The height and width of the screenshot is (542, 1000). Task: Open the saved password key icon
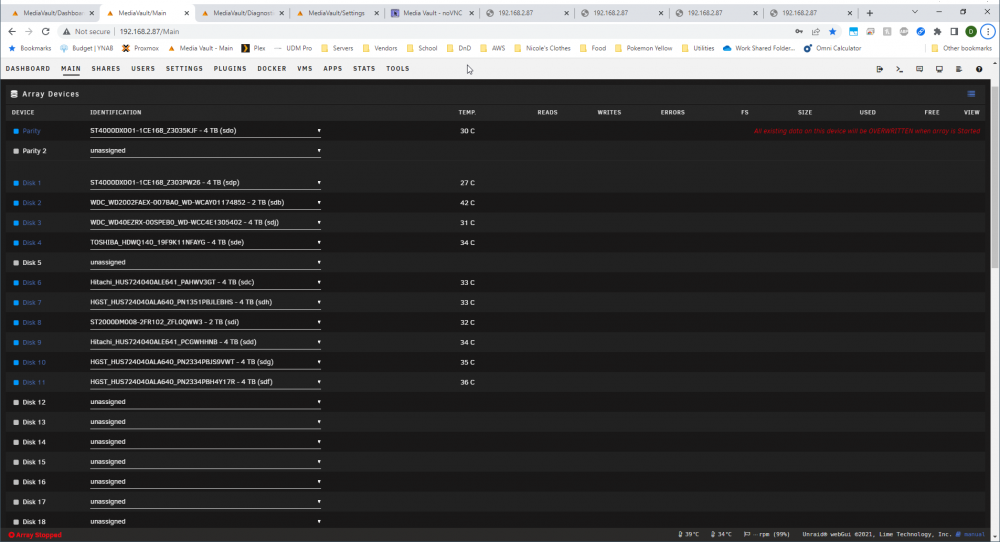[x=798, y=31]
